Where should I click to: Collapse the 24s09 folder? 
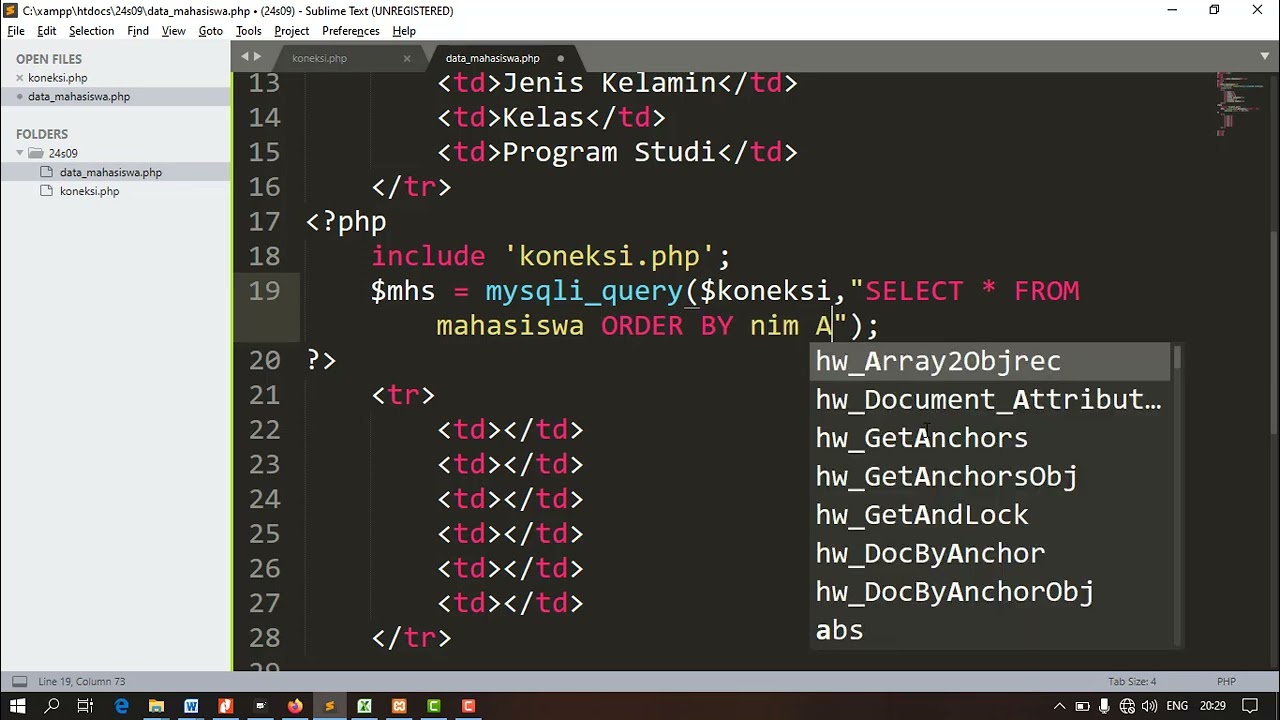[x=20, y=153]
